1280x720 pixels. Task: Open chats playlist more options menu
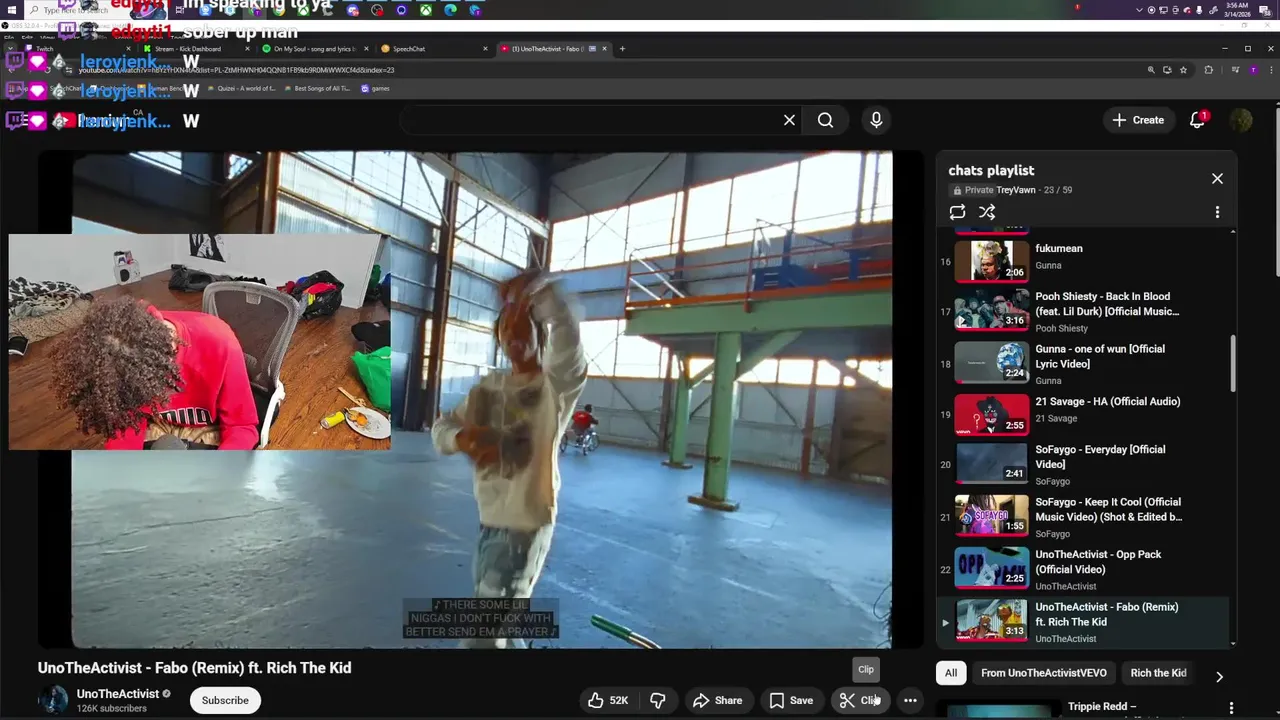click(1217, 212)
